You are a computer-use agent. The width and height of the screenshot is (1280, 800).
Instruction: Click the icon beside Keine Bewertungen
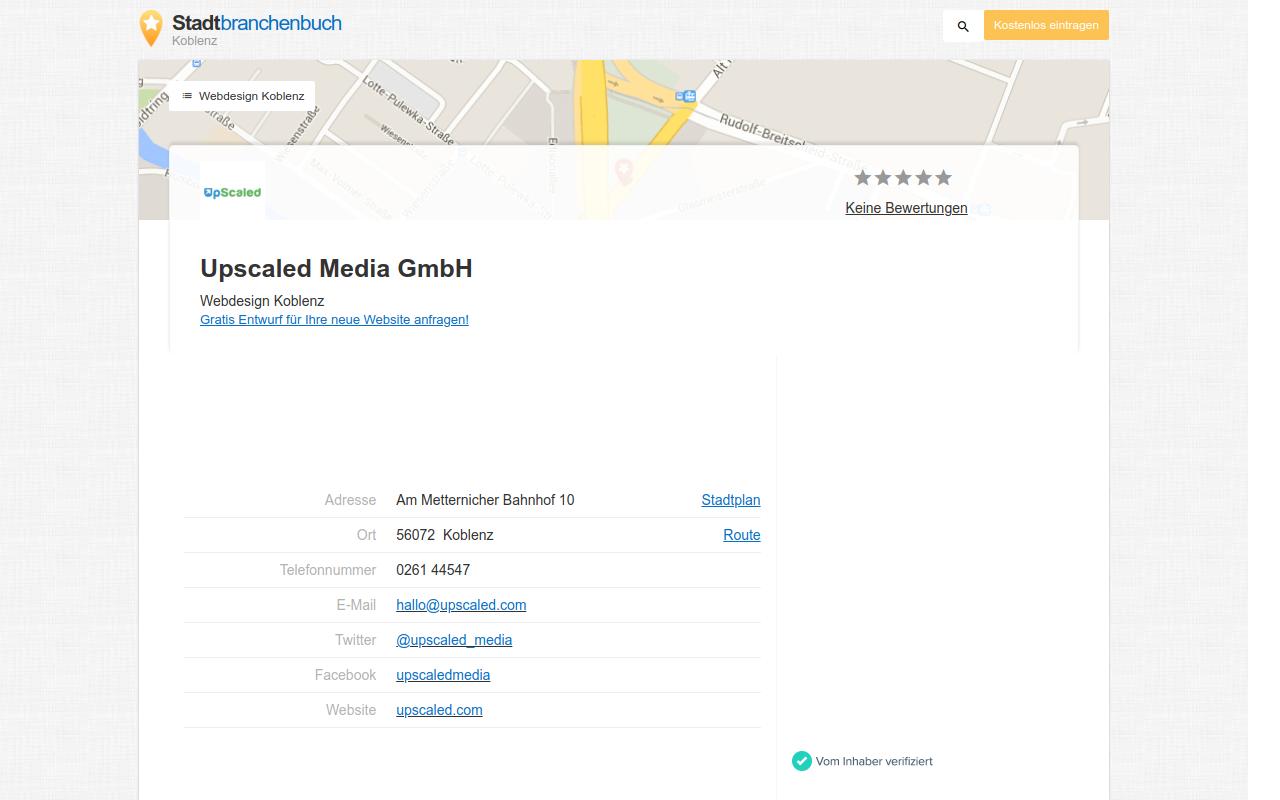984,208
